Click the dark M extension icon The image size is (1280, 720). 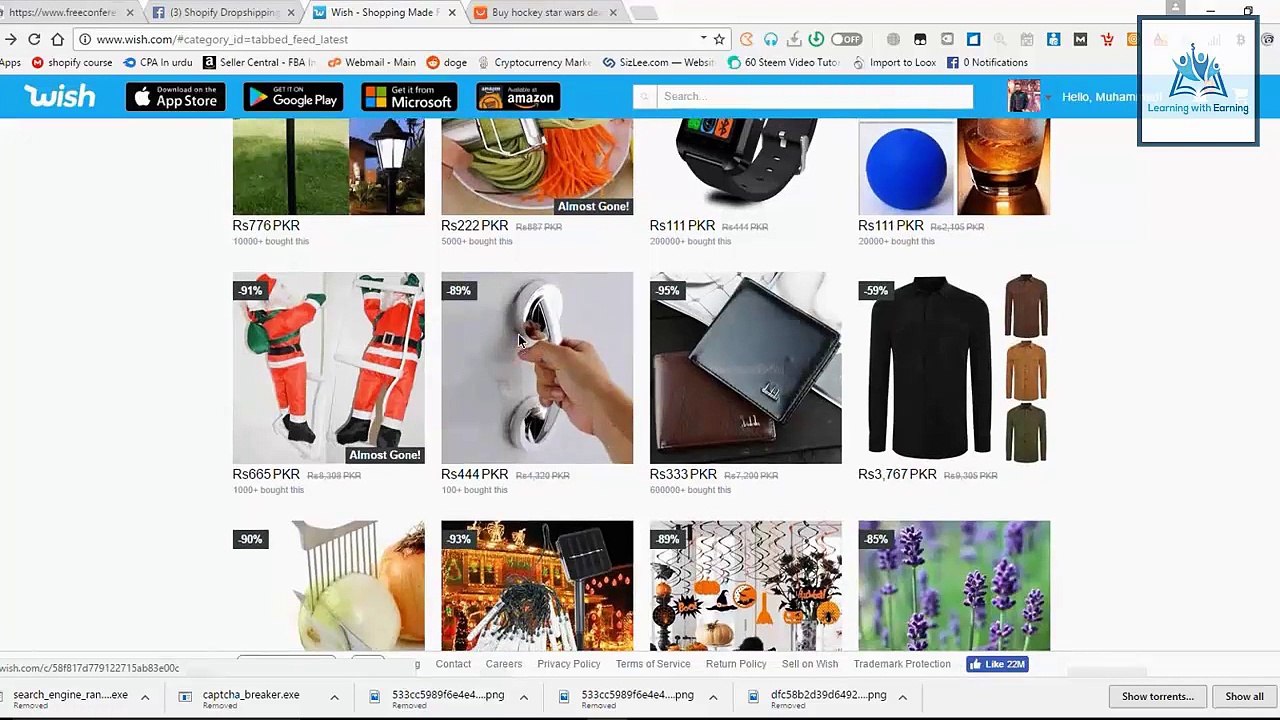[x=1080, y=39]
